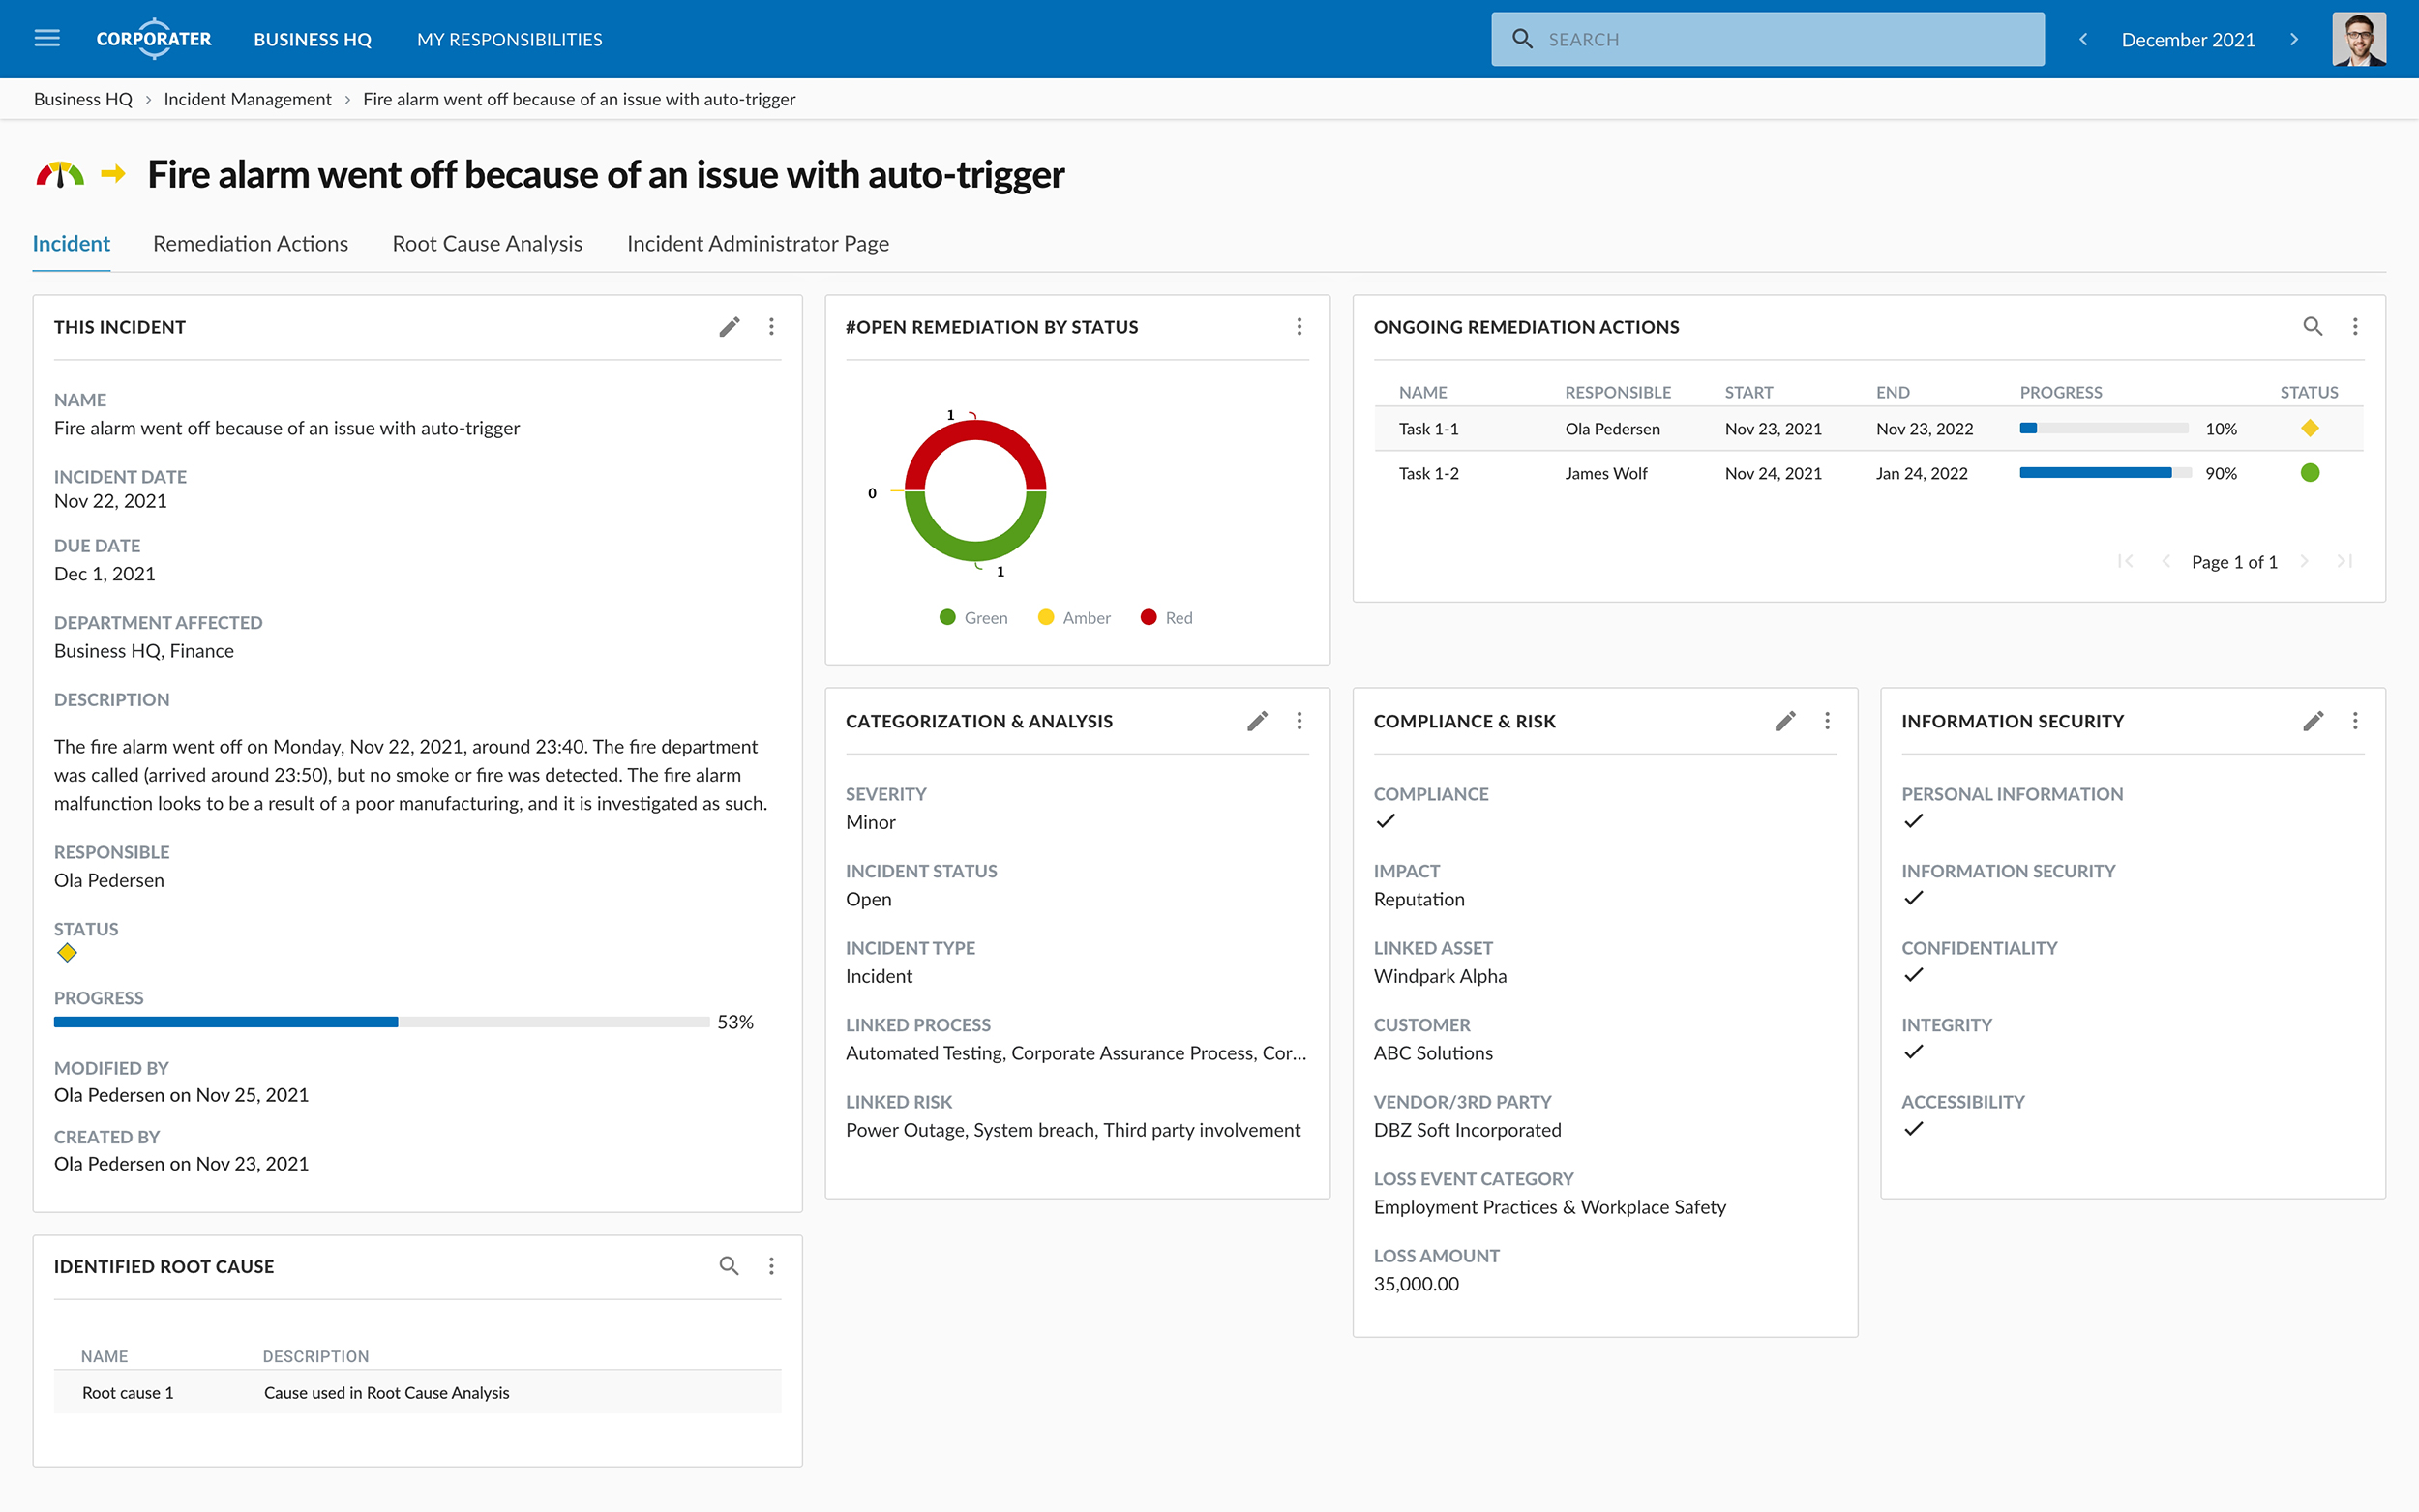Search within Identified Root Cause panel

(729, 1266)
